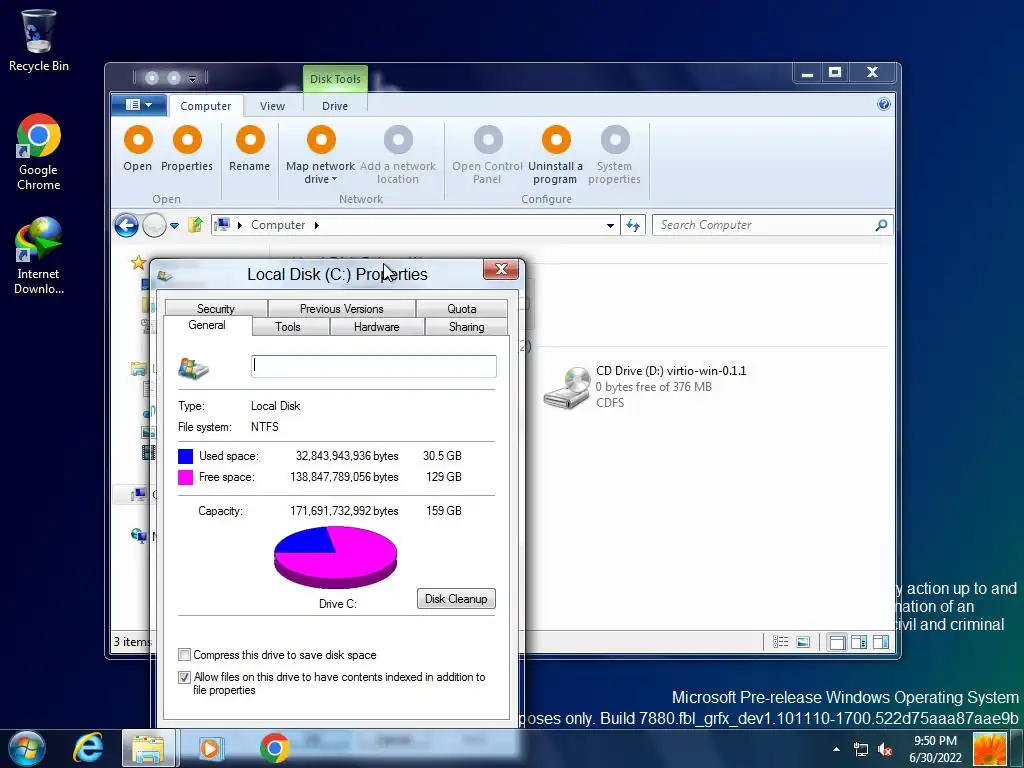1024x768 pixels.
Task: Click the Disk Tools contextual tab header
Action: point(335,79)
